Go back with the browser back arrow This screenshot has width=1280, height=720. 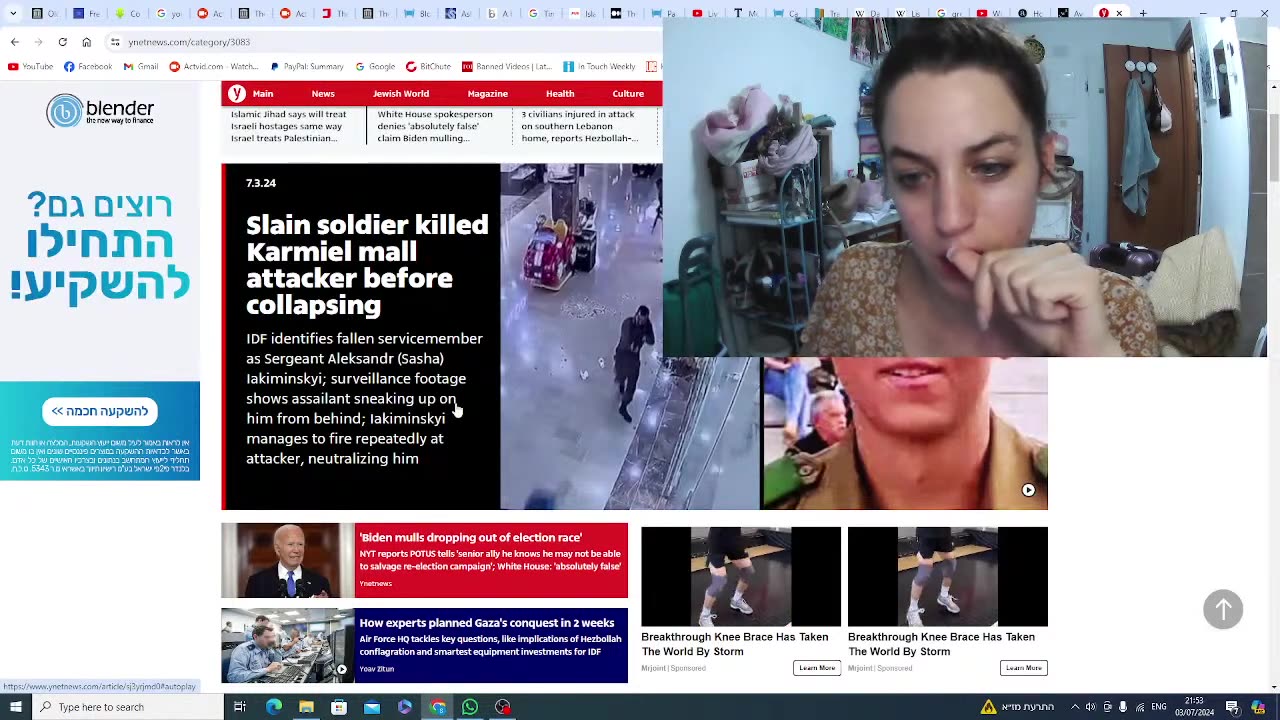point(15,42)
